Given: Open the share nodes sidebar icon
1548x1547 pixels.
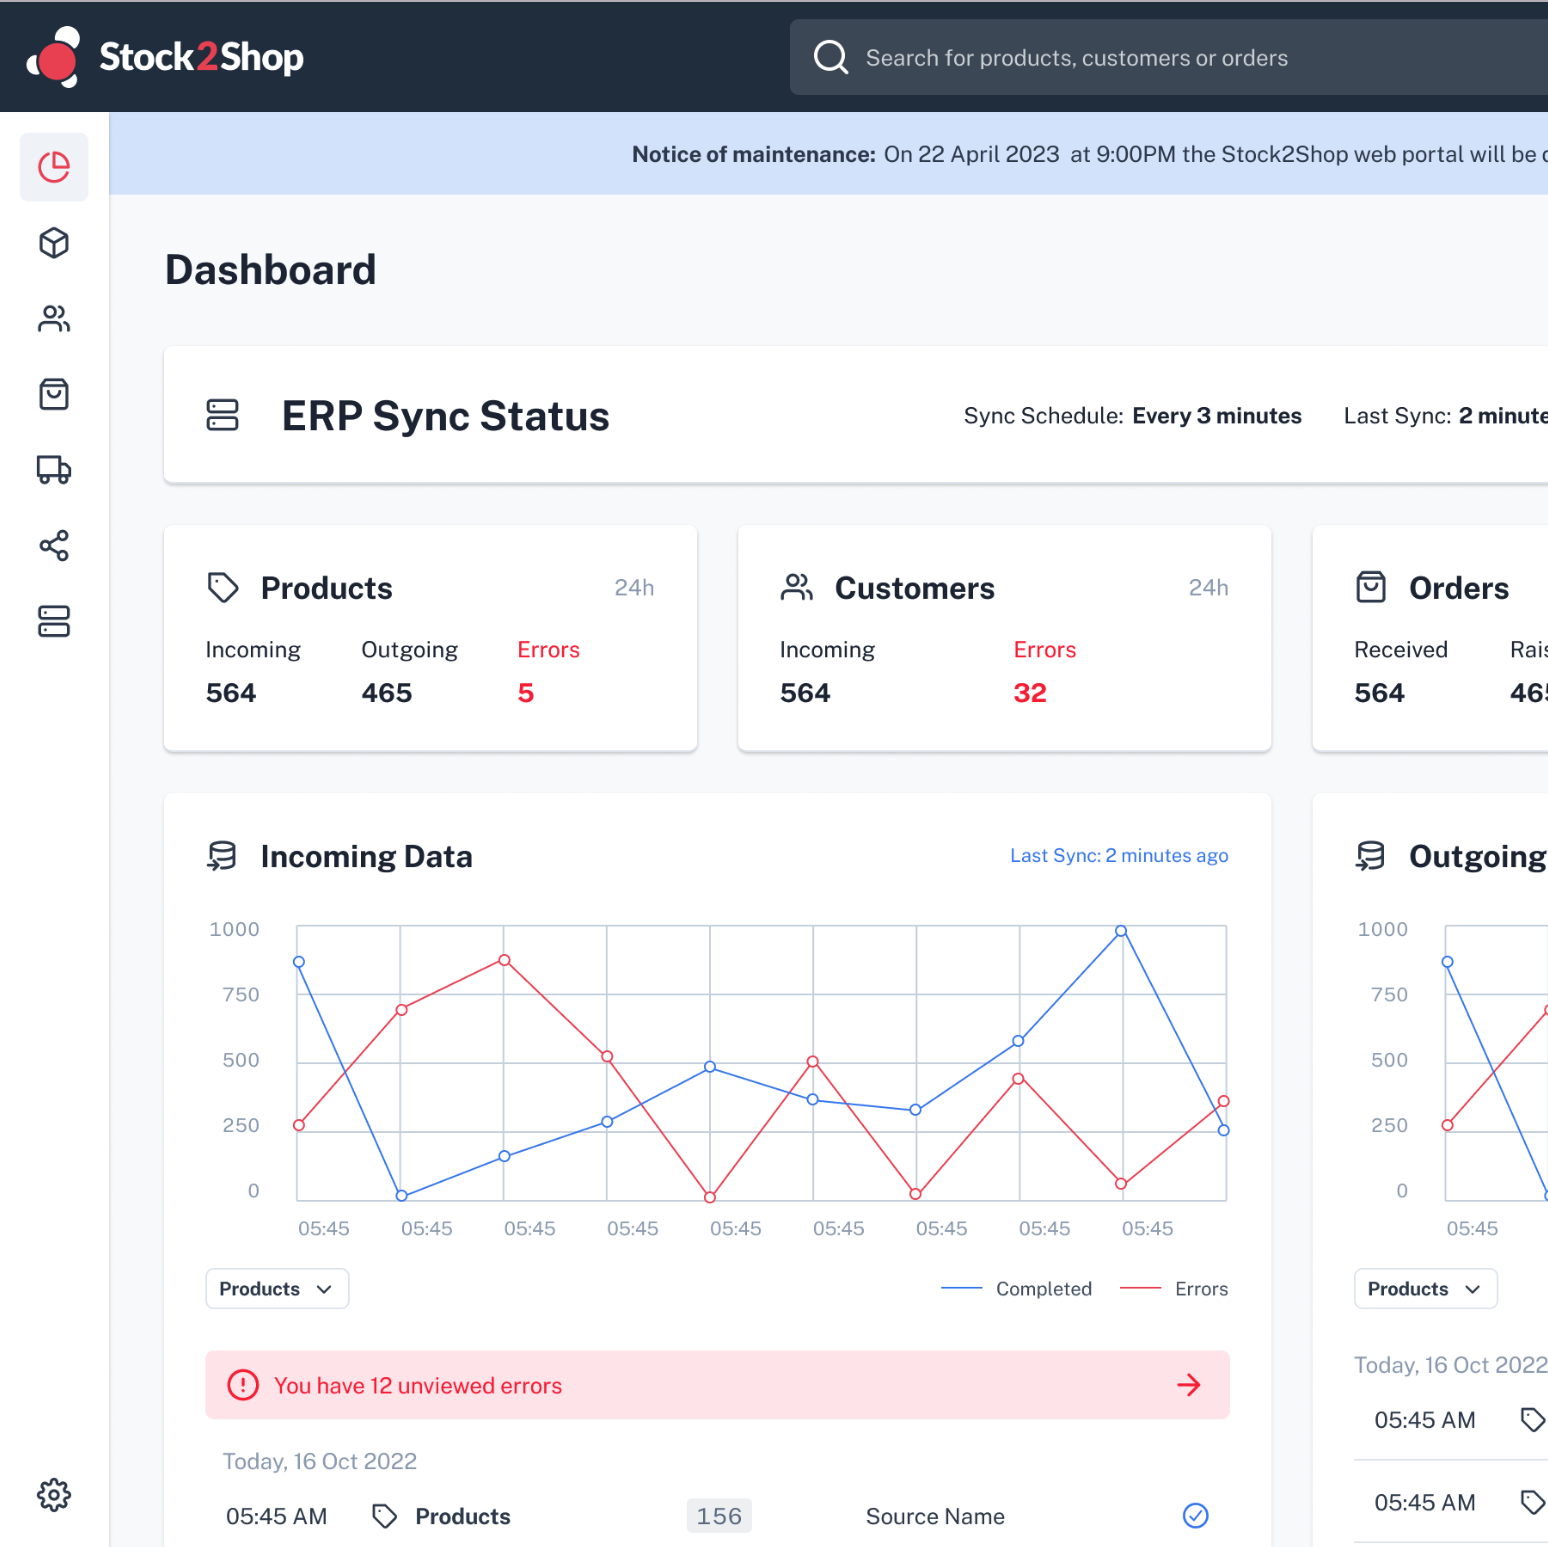Looking at the screenshot, I should 54,546.
